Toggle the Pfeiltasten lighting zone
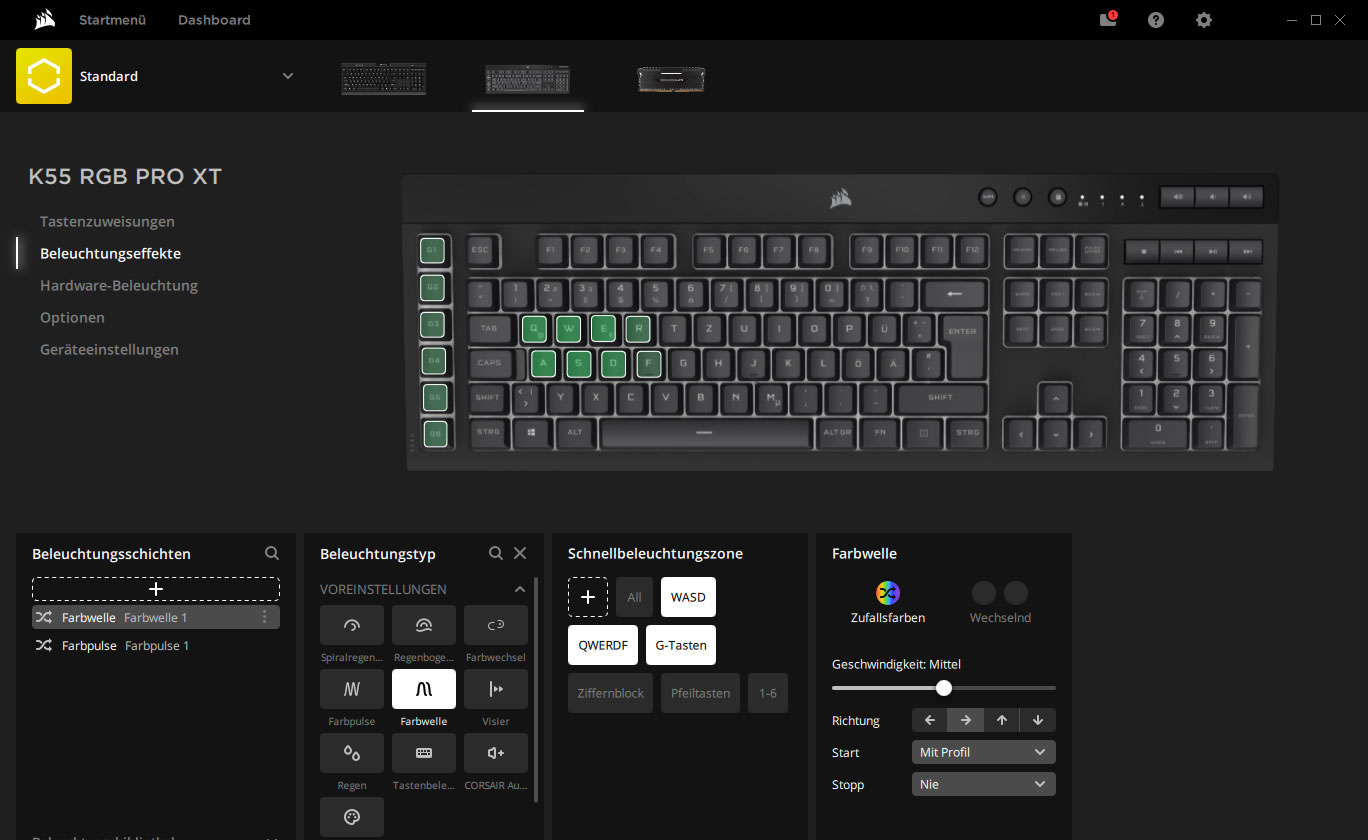The height and width of the screenshot is (840, 1368). point(700,693)
